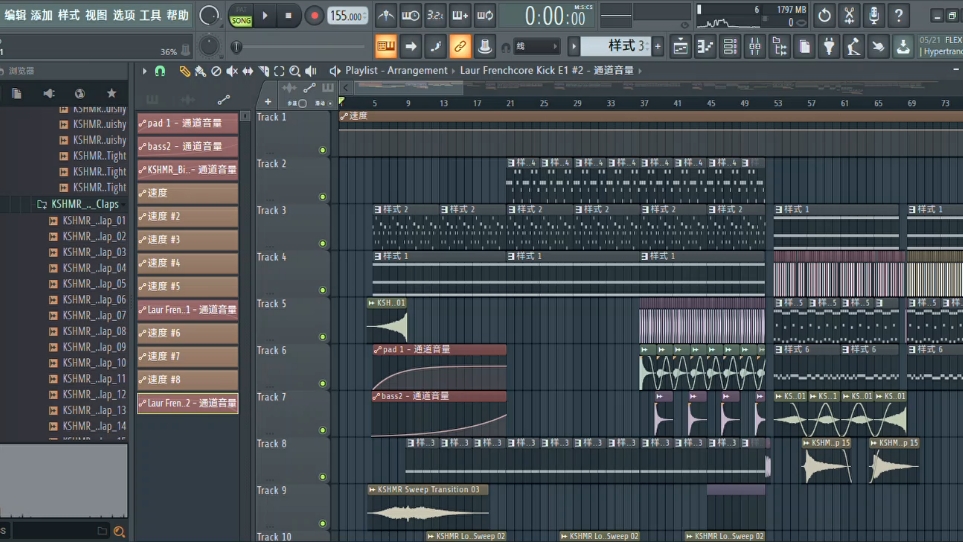The width and height of the screenshot is (963, 542).
Task: Click the stamp-shaped toolbar icon
Action: 485,46
